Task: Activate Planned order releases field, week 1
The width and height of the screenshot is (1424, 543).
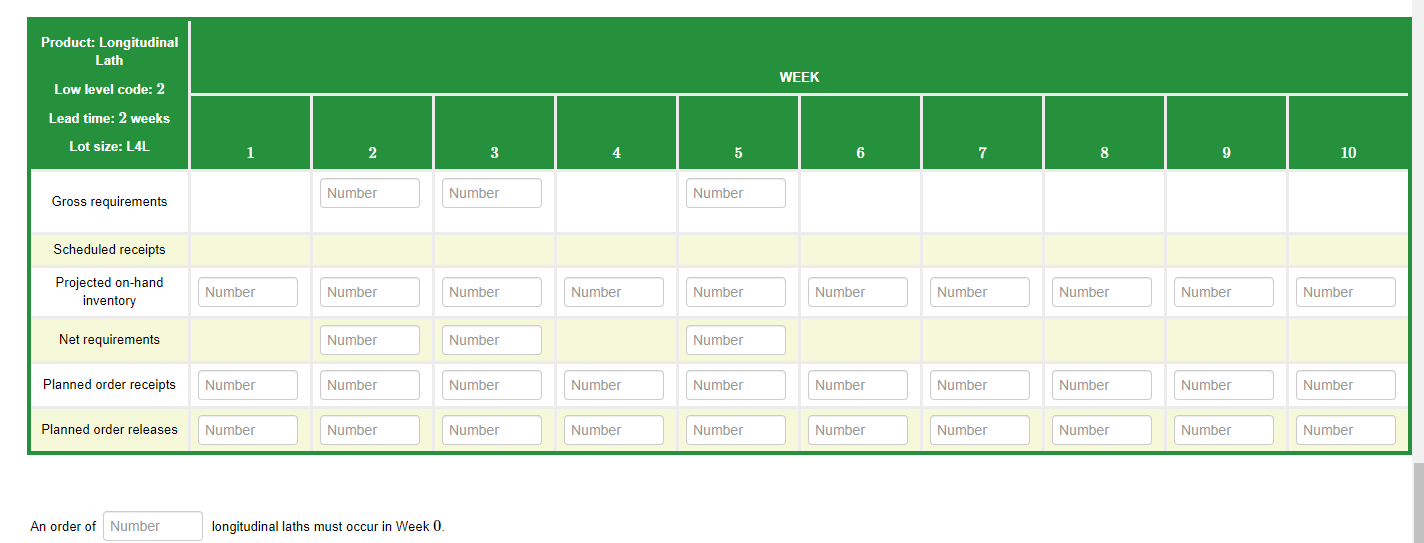Action: pos(248,430)
